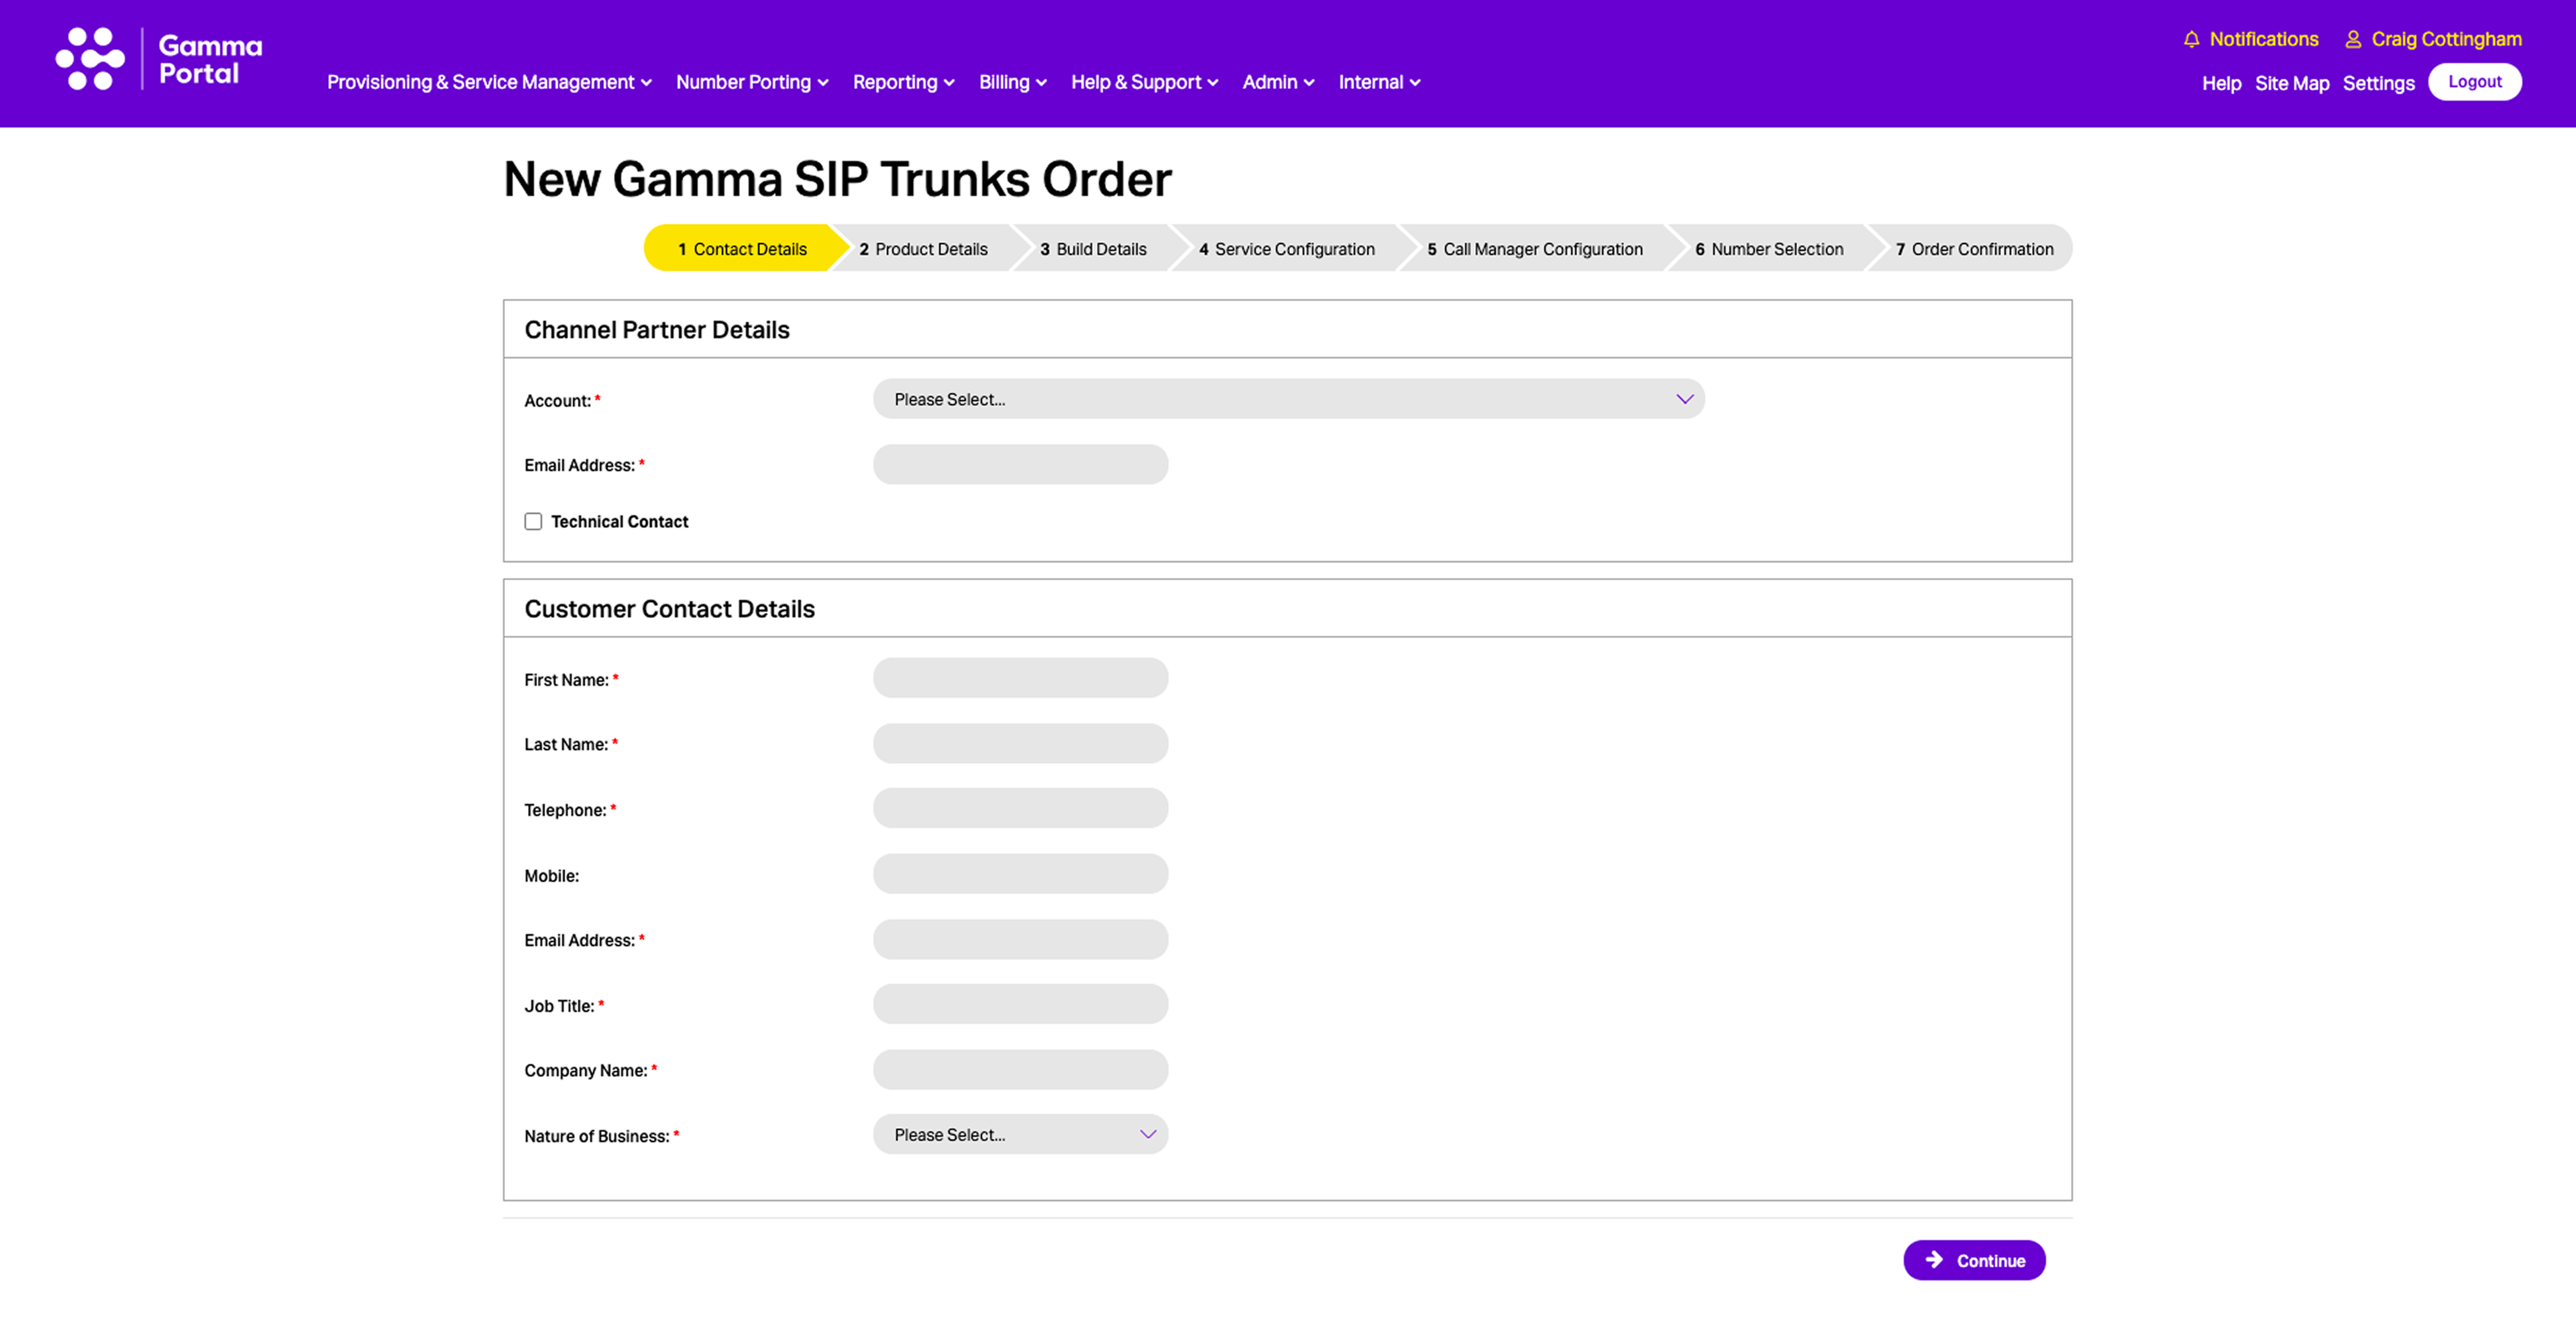Expand the Number Porting menu
The height and width of the screenshot is (1330, 2576).
[x=751, y=82]
